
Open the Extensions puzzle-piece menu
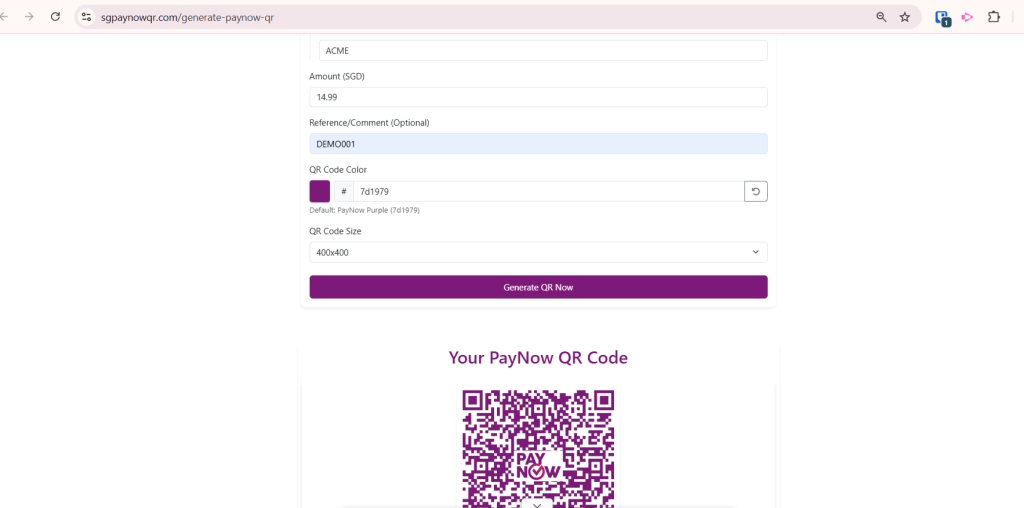click(994, 17)
